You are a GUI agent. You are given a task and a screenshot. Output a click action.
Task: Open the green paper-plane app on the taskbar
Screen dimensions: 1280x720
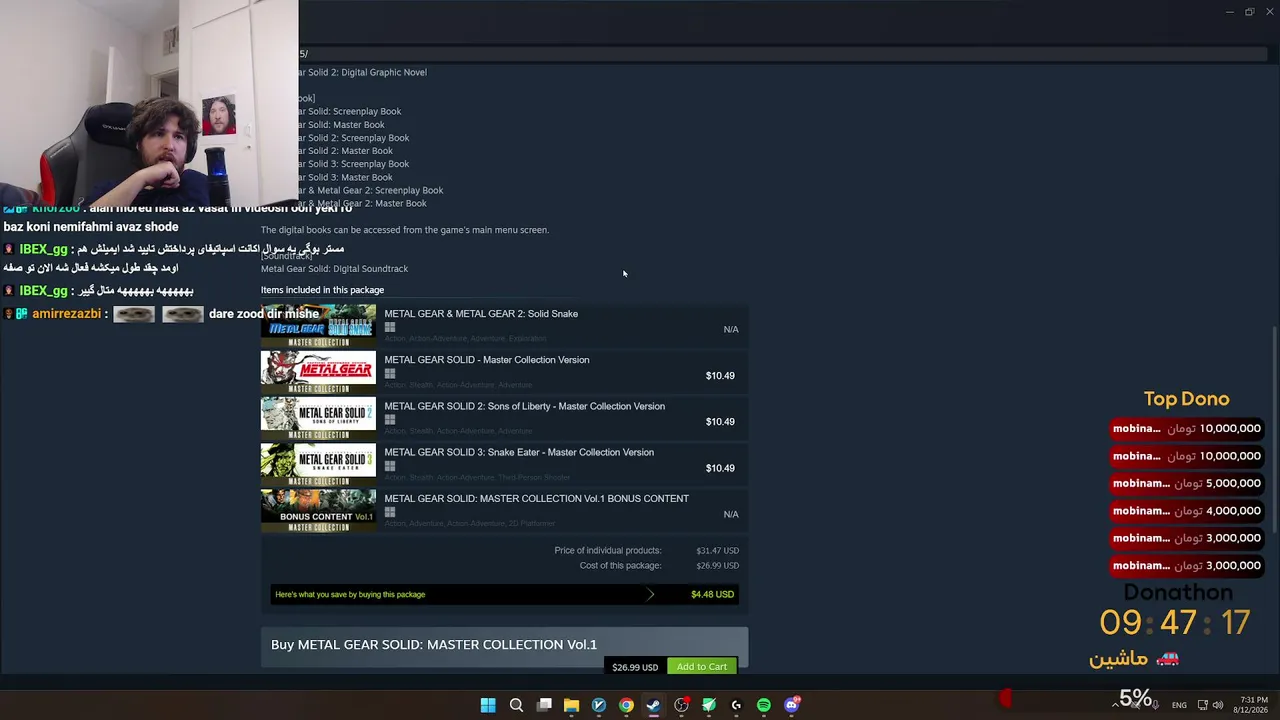tap(709, 705)
